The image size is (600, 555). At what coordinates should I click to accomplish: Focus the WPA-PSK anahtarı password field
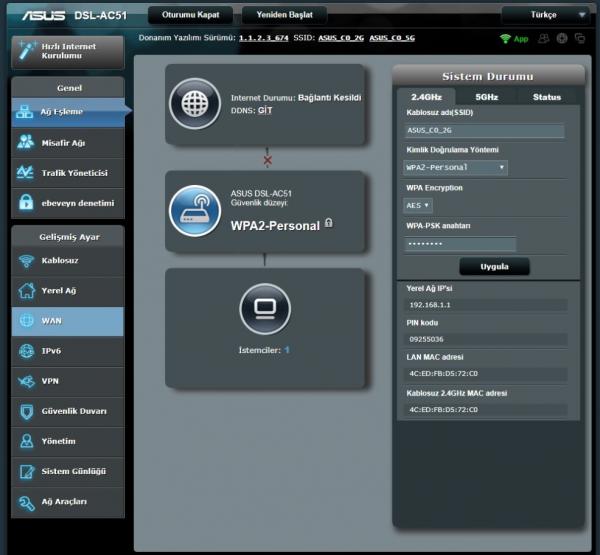pos(460,244)
